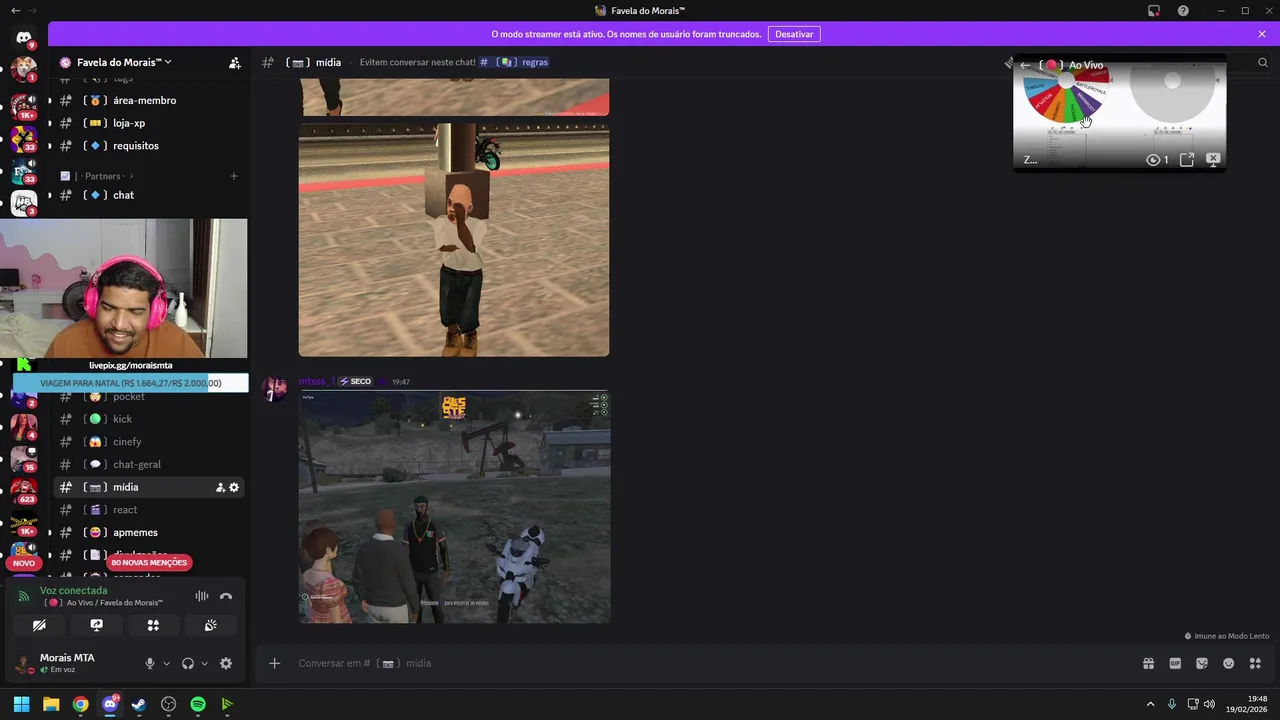This screenshot has height=720, width=1280.
Task: Open Discord direct messages home icon
Action: [24, 38]
